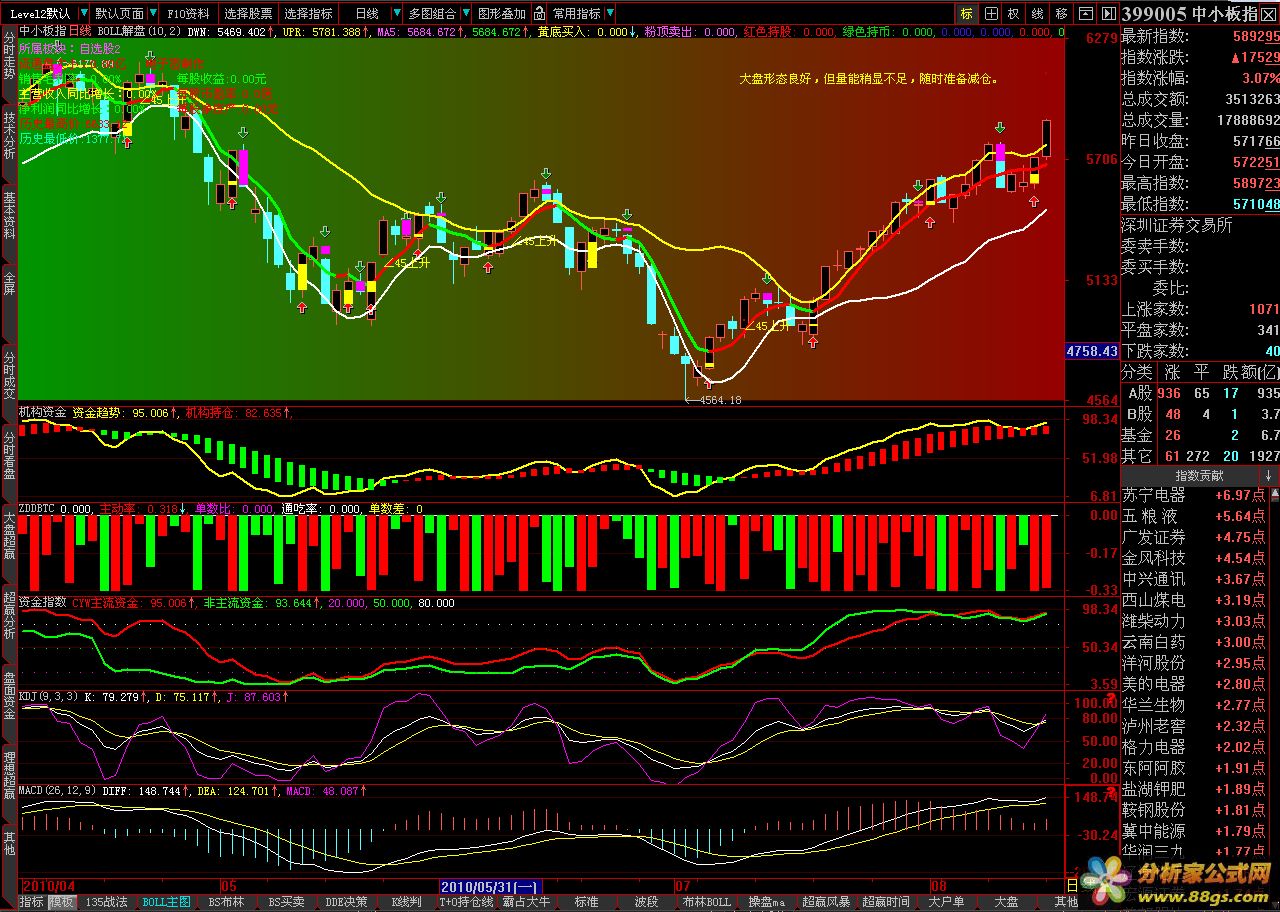Click 金风科技 in index contribution list
Image resolution: width=1280 pixels, height=912 pixels.
pyautogui.click(x=1154, y=558)
